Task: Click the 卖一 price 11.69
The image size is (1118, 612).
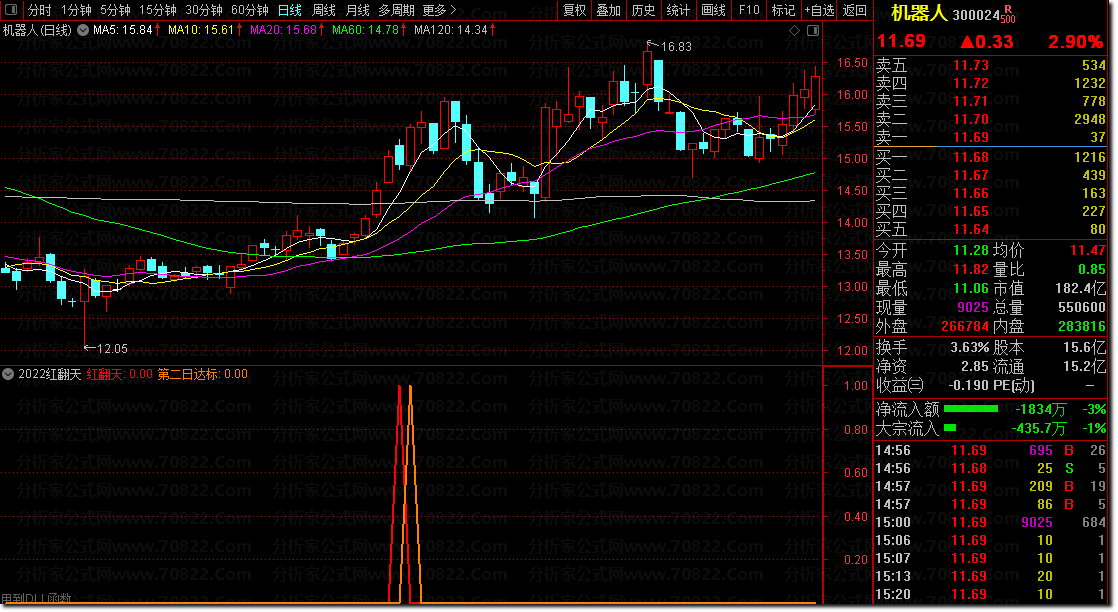Action: (x=971, y=138)
